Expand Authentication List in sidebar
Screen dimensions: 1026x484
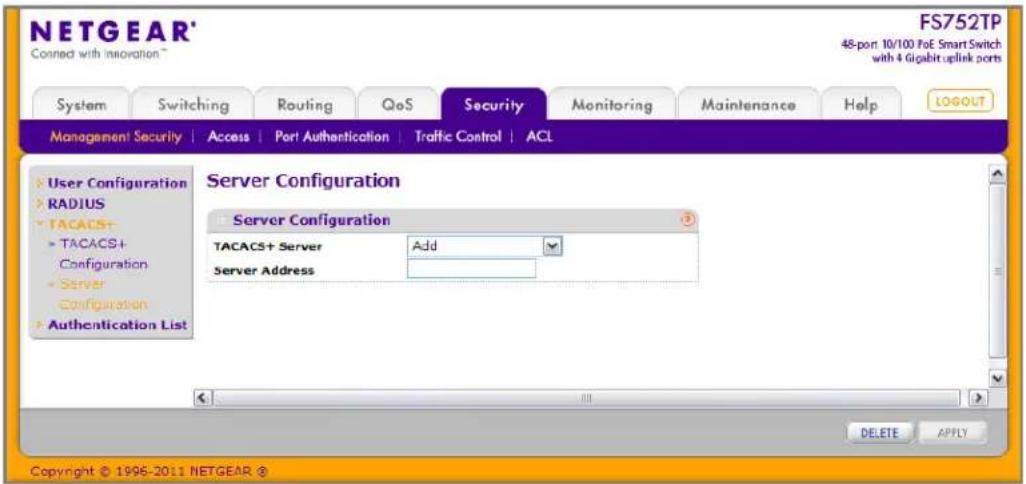[116, 324]
